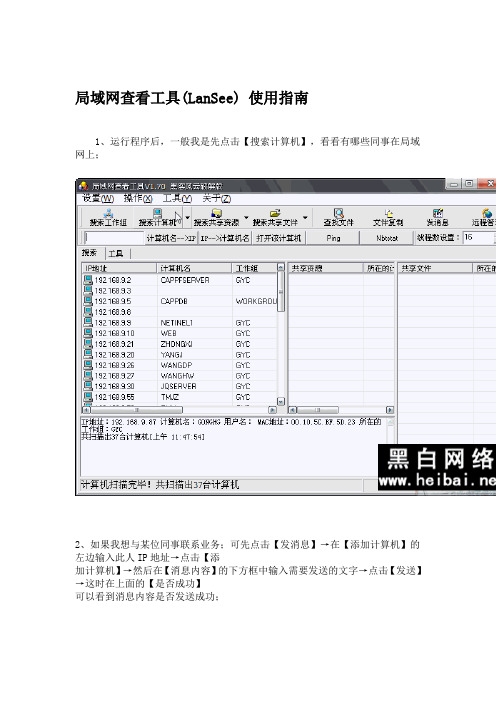Image resolution: width=496 pixels, height=702 pixels.
Task: Select the ZHONGXJ computer name cell
Action: [176, 344]
